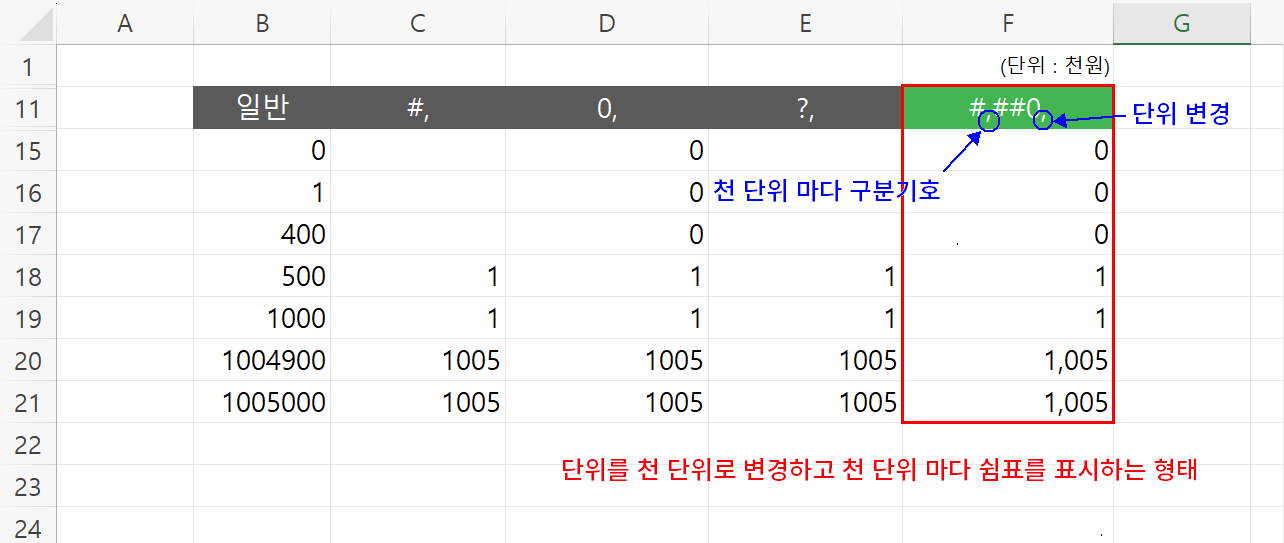This screenshot has height=543, width=1284.
Task: Select the cell with value 500
Action: tap(262, 276)
